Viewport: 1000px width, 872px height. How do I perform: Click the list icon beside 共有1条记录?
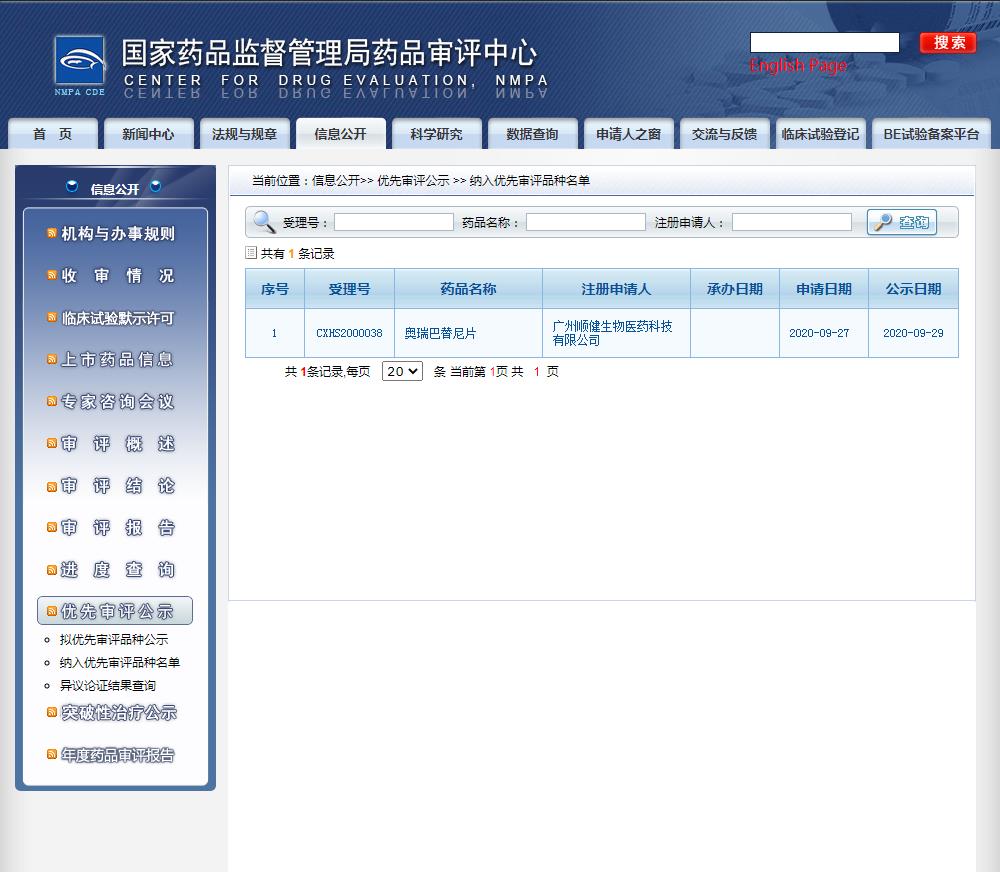point(251,253)
